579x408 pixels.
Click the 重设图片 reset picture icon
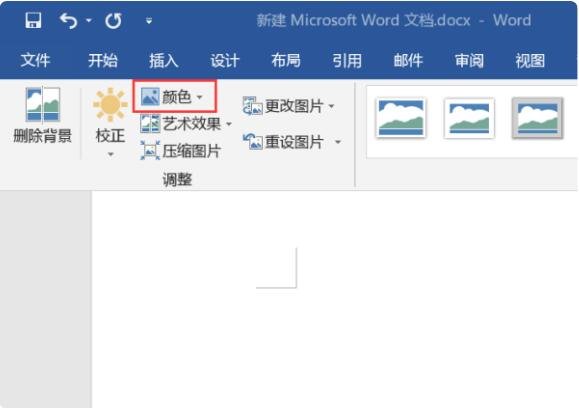click(253, 141)
